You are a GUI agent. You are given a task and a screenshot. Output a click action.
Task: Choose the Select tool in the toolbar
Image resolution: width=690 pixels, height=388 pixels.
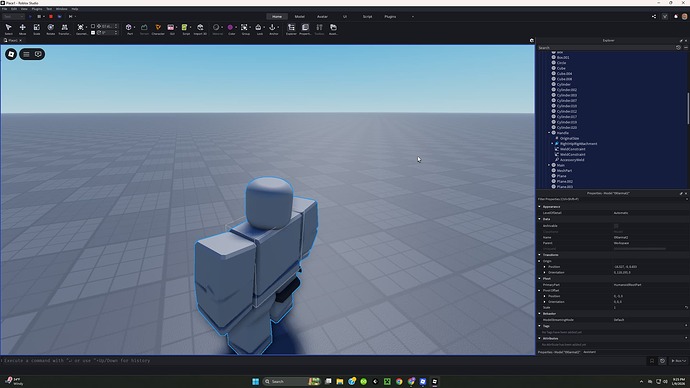click(8, 29)
